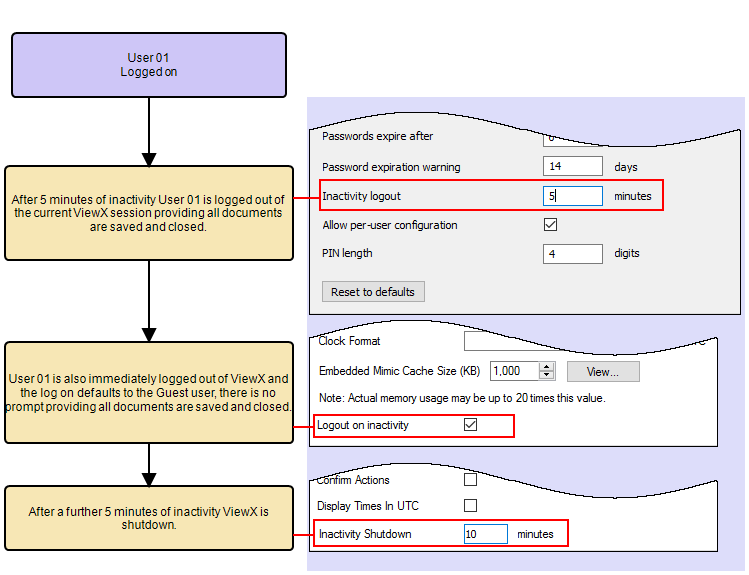Click the Reset to defaults button
Image resolution: width=749 pixels, height=575 pixels.
click(374, 292)
